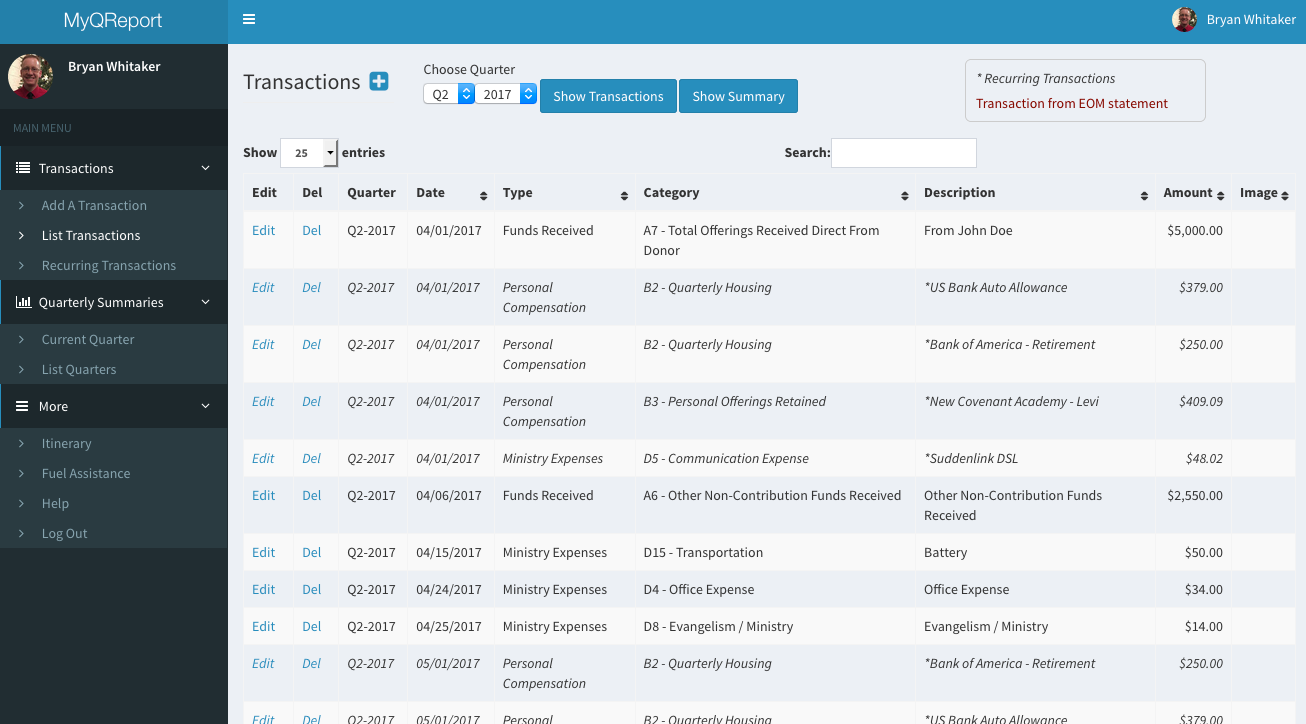
Task: Click the More menu bars icon
Action: pos(22,406)
